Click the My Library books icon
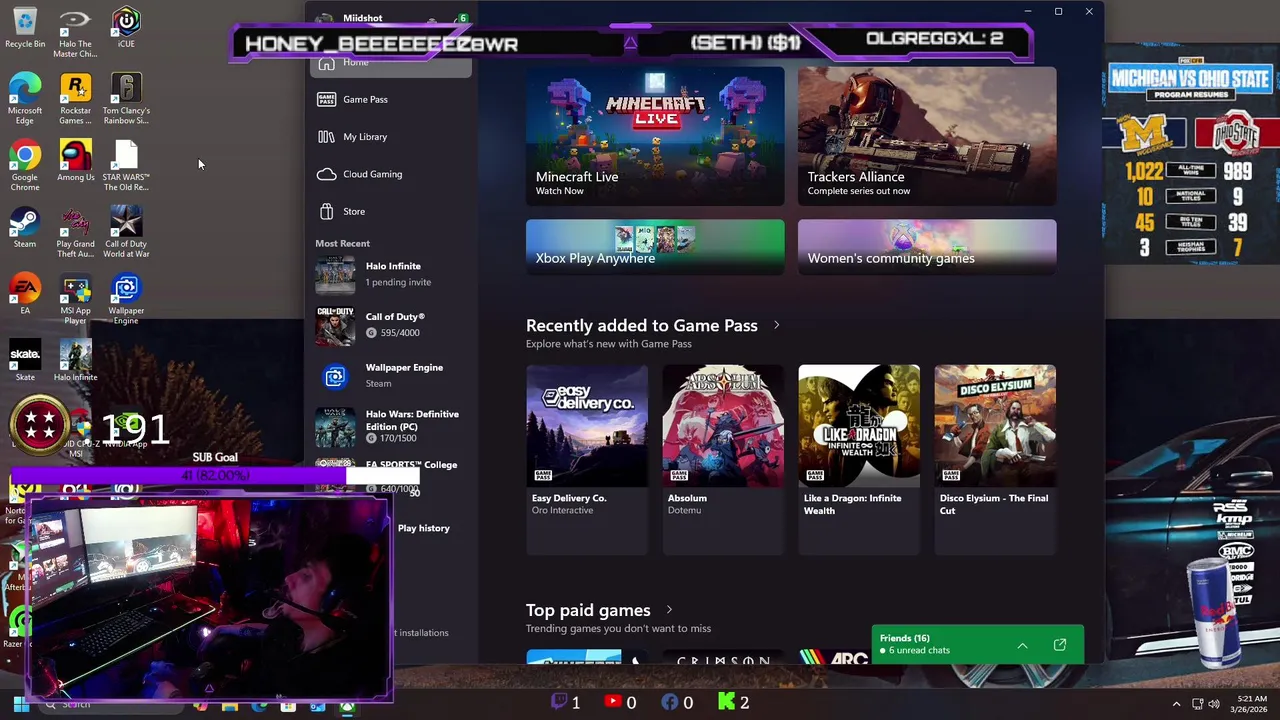The height and width of the screenshot is (720, 1280). point(326,137)
